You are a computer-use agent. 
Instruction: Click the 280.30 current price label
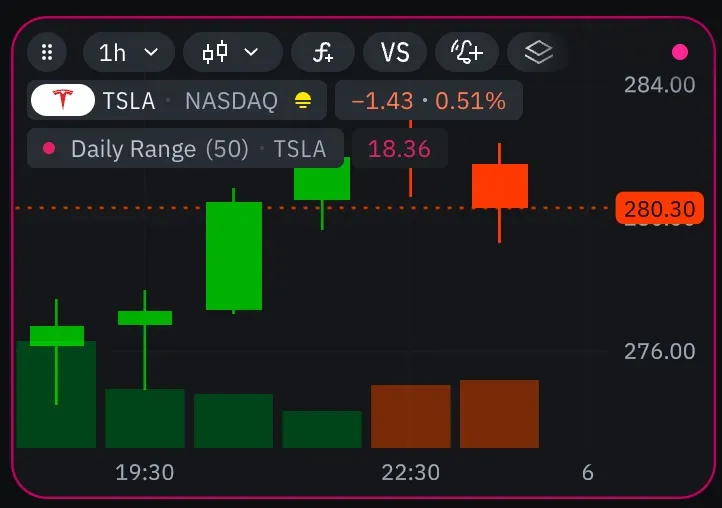click(659, 209)
